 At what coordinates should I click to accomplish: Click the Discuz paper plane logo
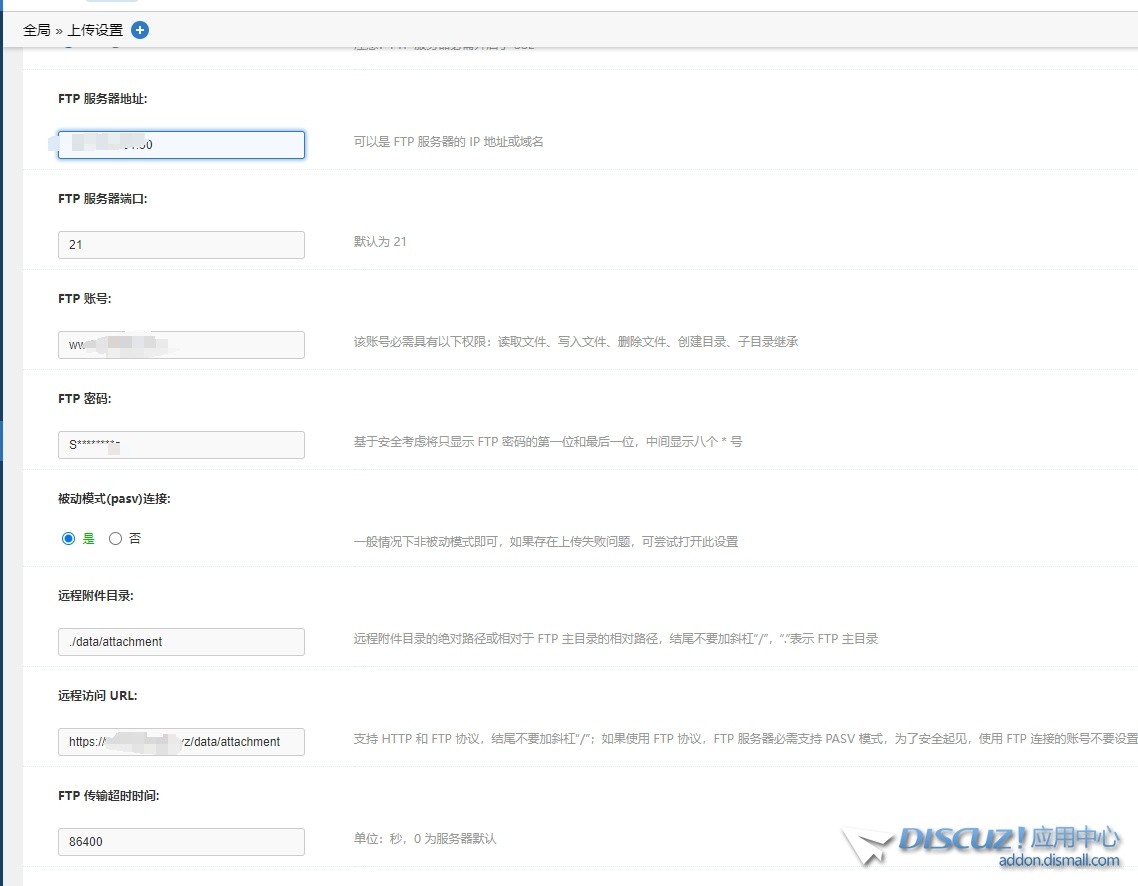(x=866, y=846)
